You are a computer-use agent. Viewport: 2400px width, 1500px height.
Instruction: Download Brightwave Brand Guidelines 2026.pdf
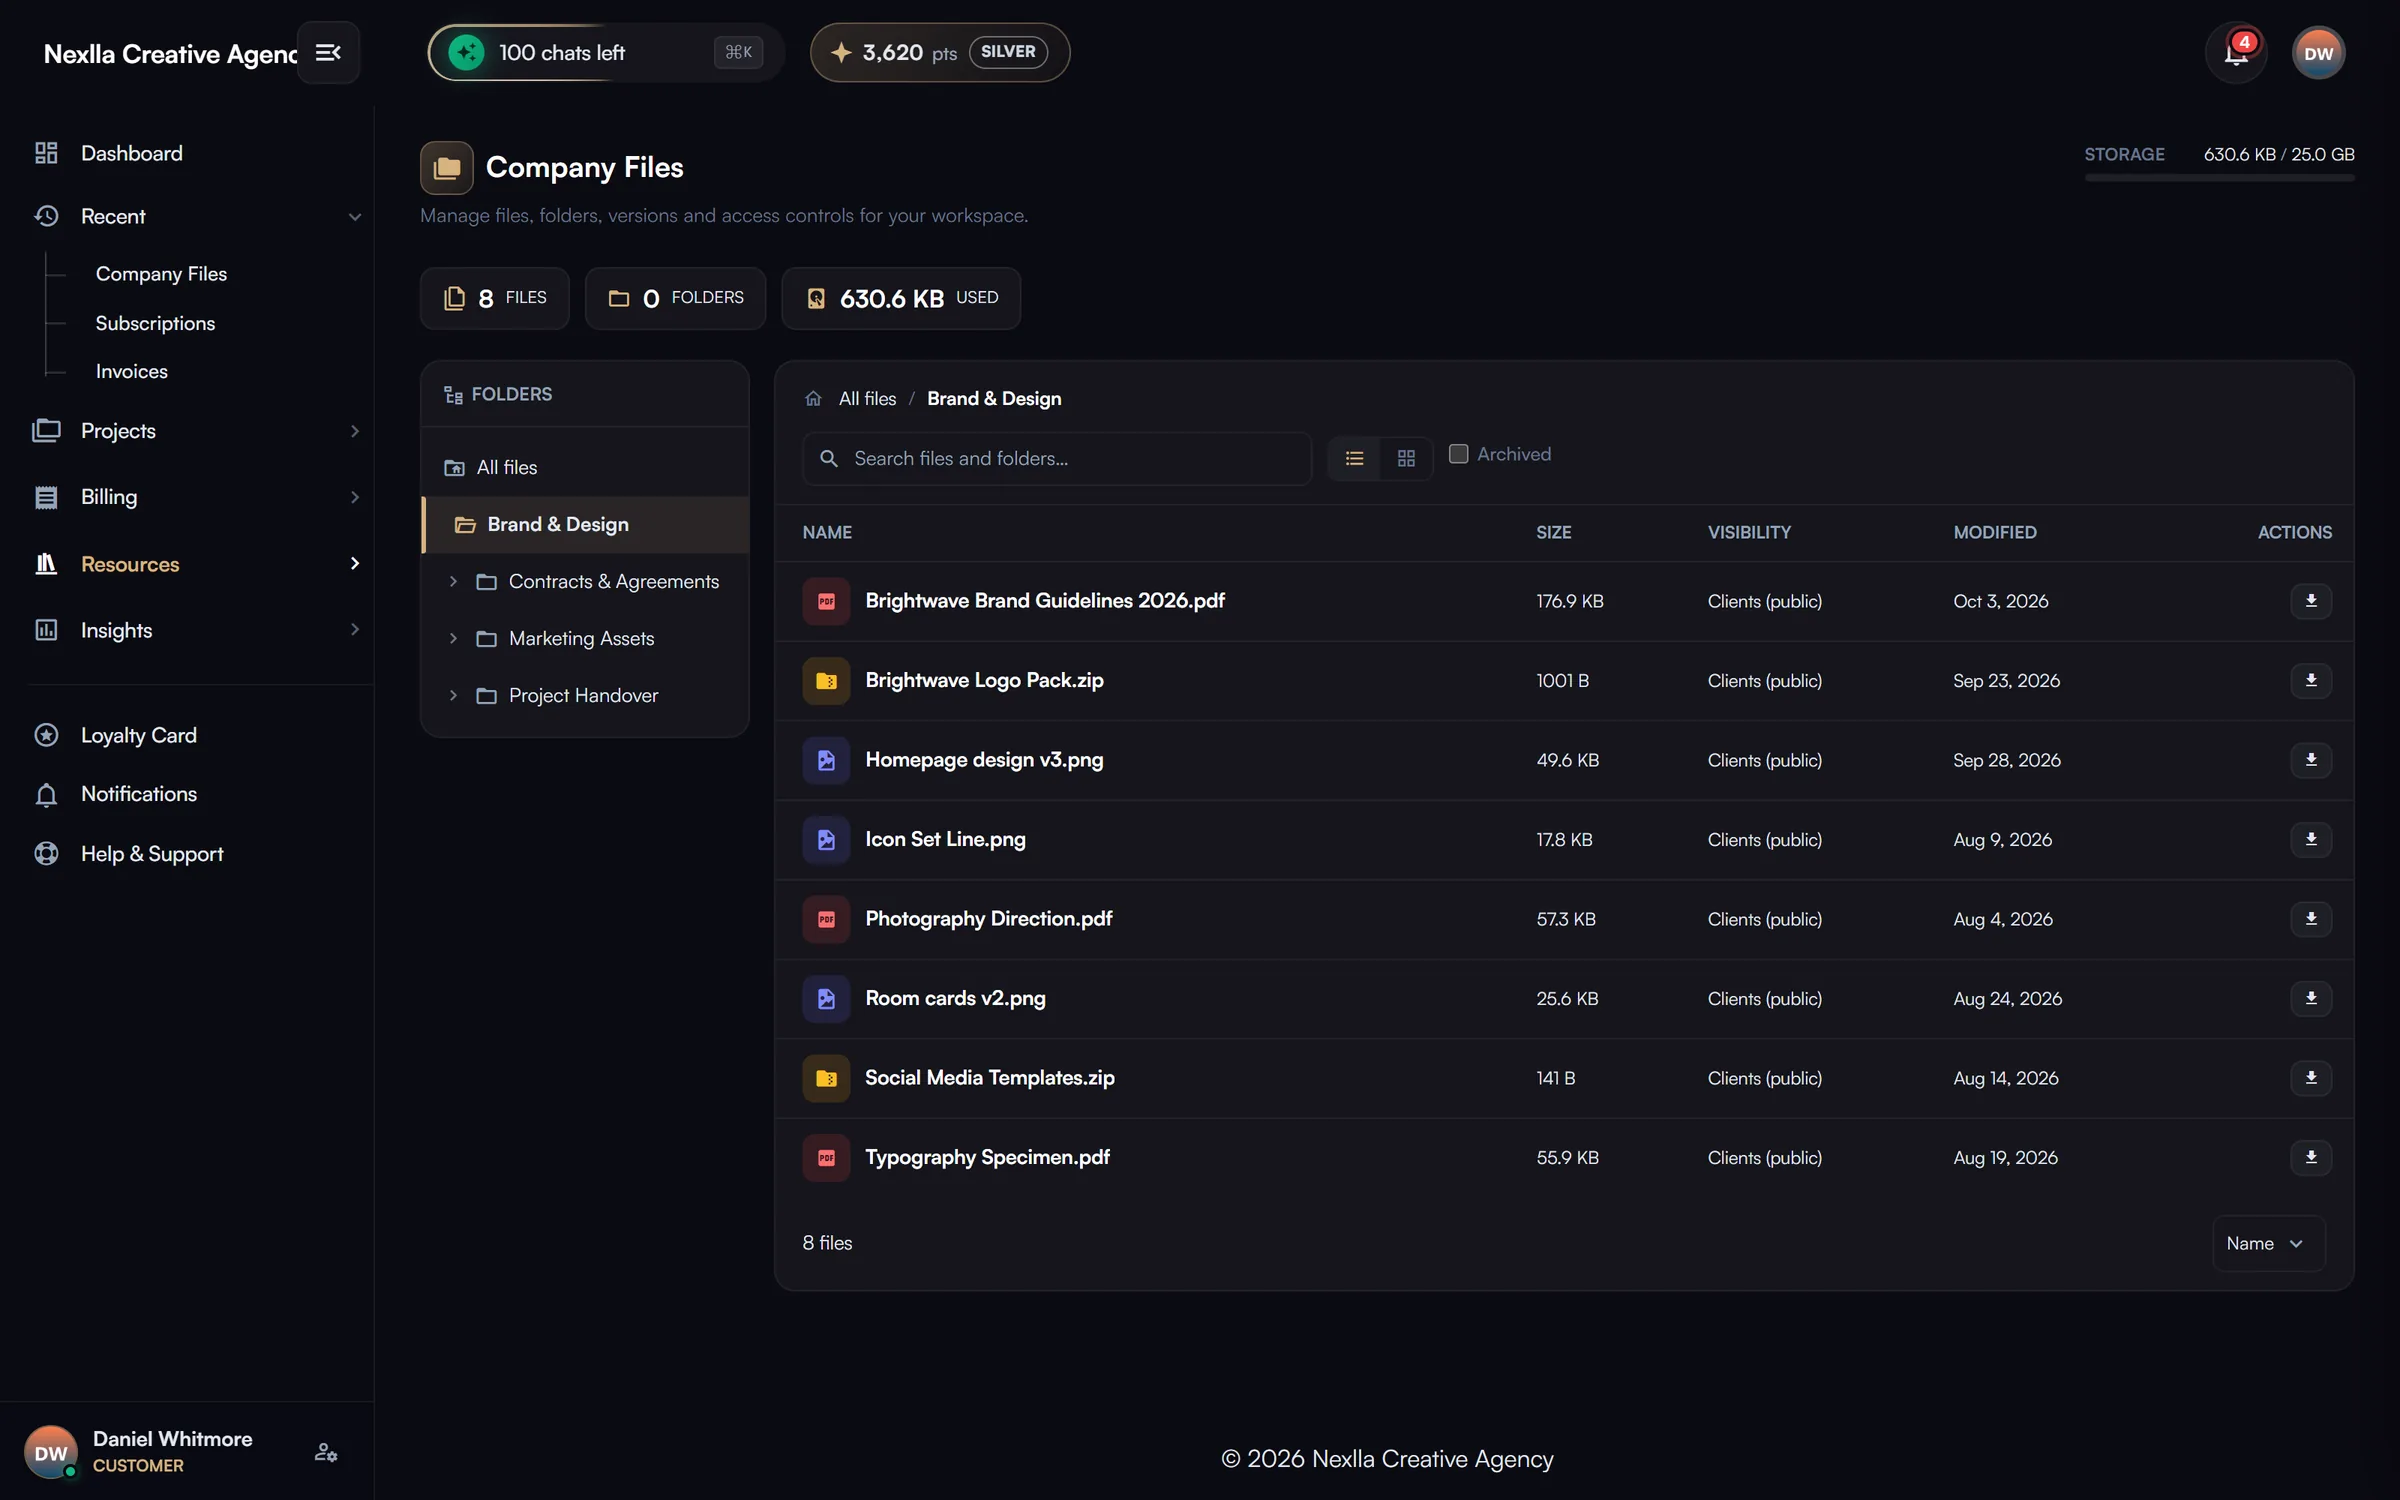(2311, 601)
